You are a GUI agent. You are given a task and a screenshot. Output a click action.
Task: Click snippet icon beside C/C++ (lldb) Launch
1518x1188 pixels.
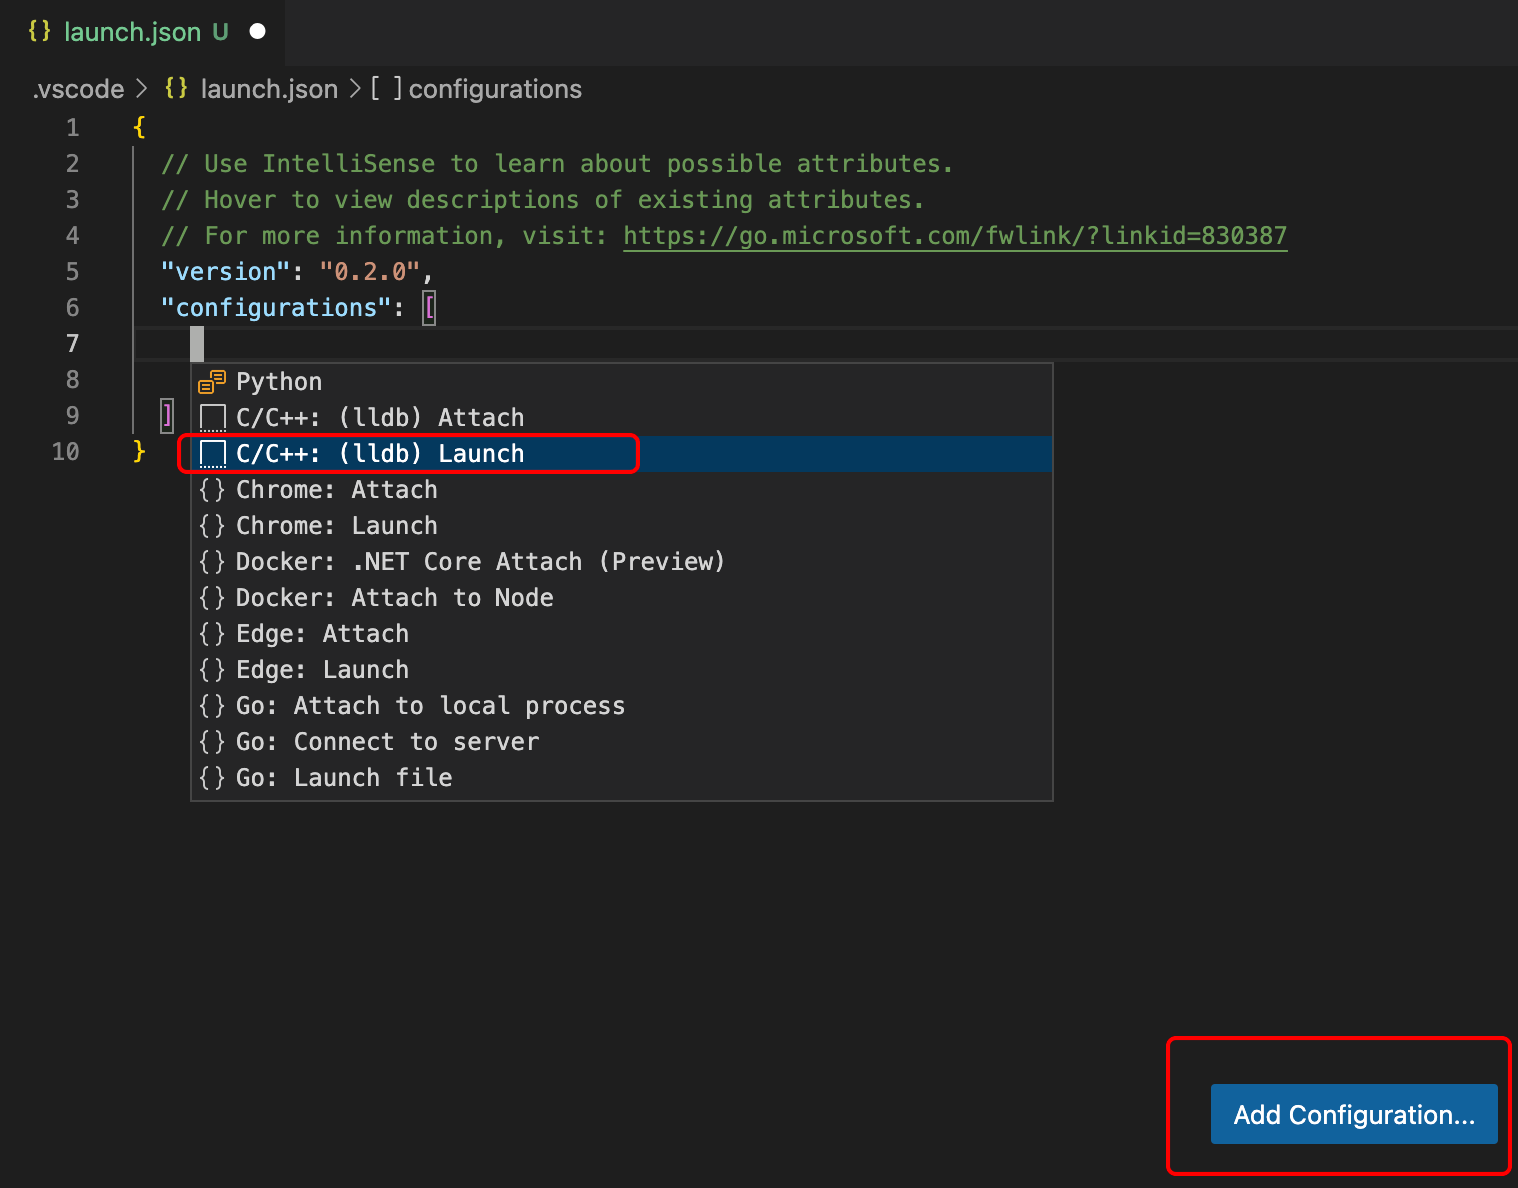click(213, 454)
